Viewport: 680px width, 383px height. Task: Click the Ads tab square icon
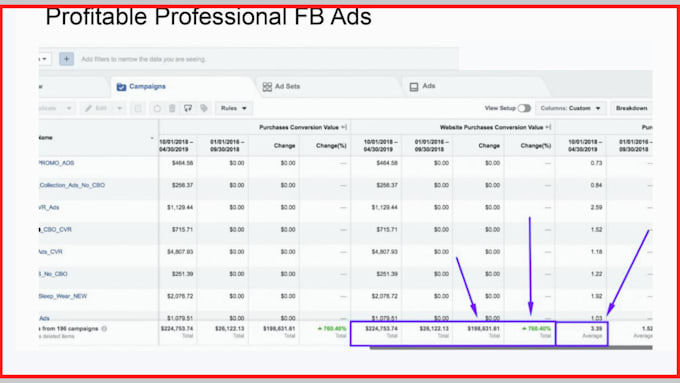(414, 87)
